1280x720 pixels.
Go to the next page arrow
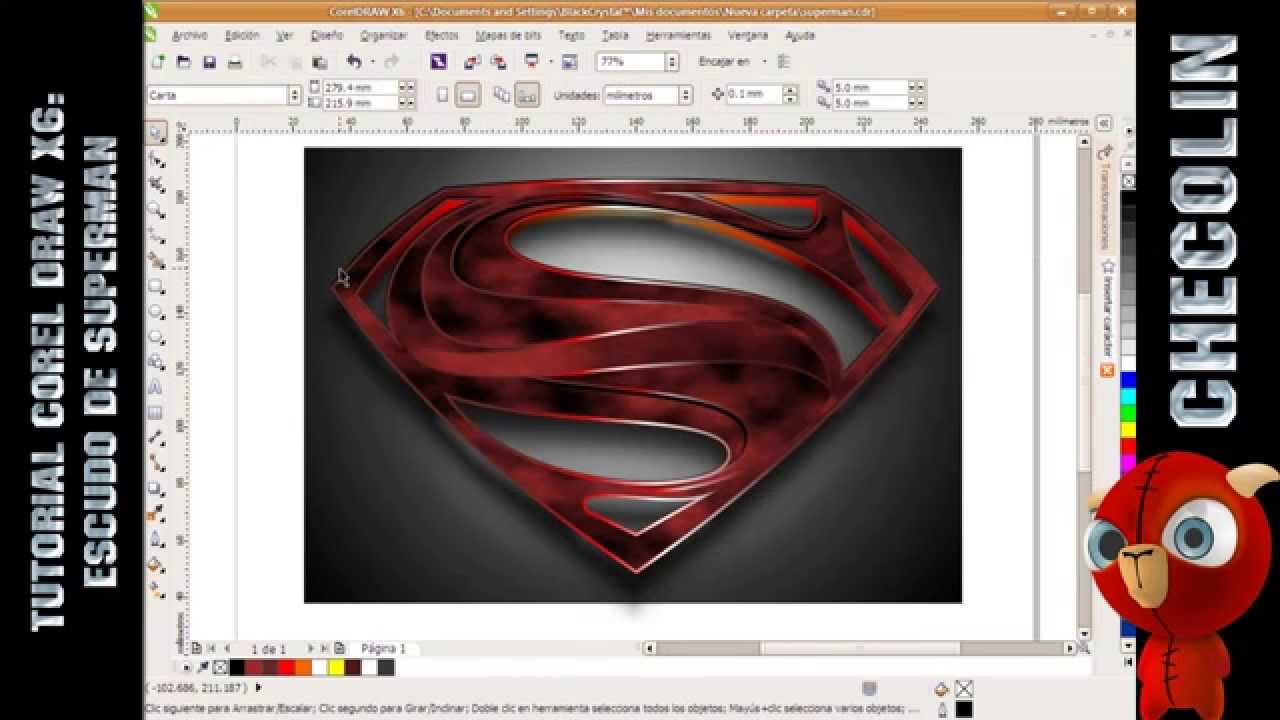[x=311, y=648]
